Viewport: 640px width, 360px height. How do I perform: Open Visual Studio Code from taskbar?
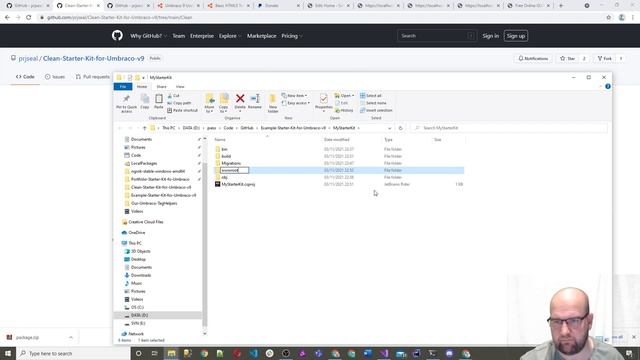pyautogui.click(x=253, y=353)
